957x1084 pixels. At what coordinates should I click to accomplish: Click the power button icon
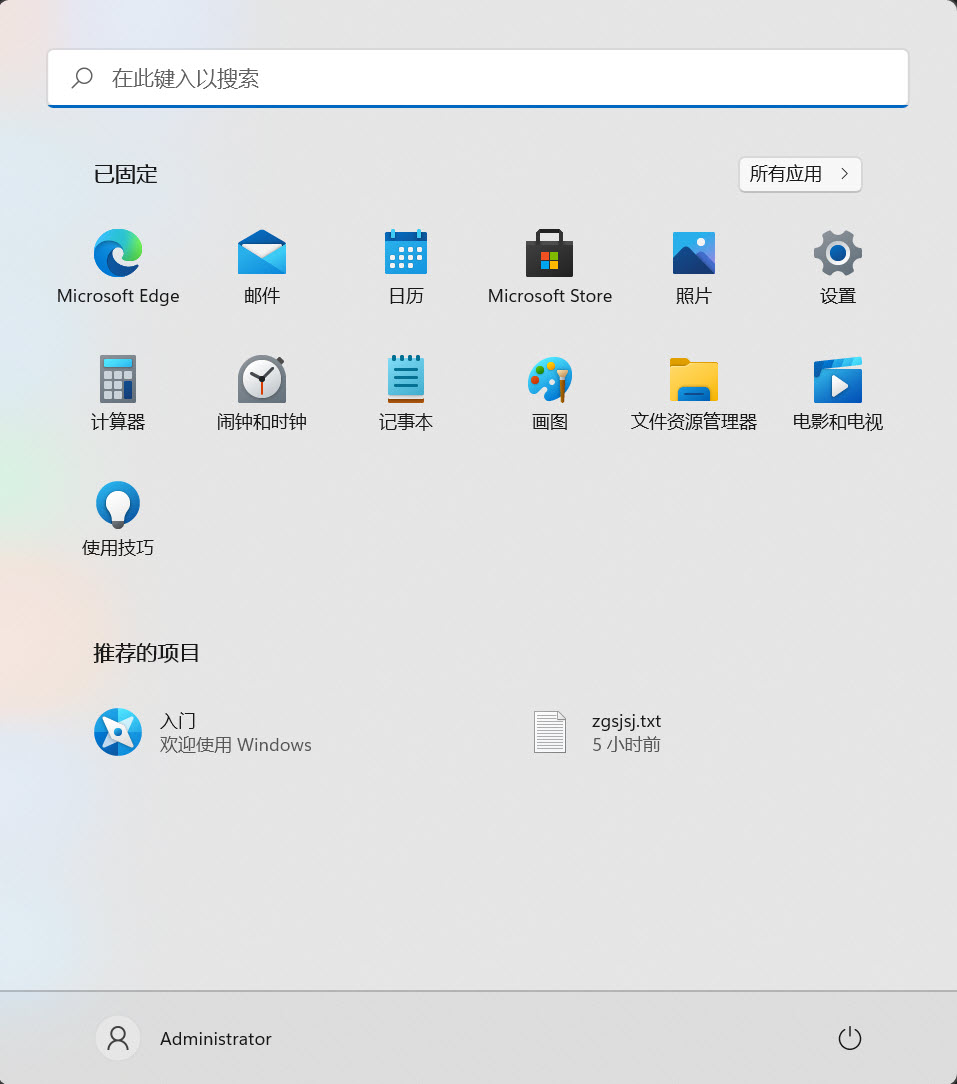[x=849, y=1038]
